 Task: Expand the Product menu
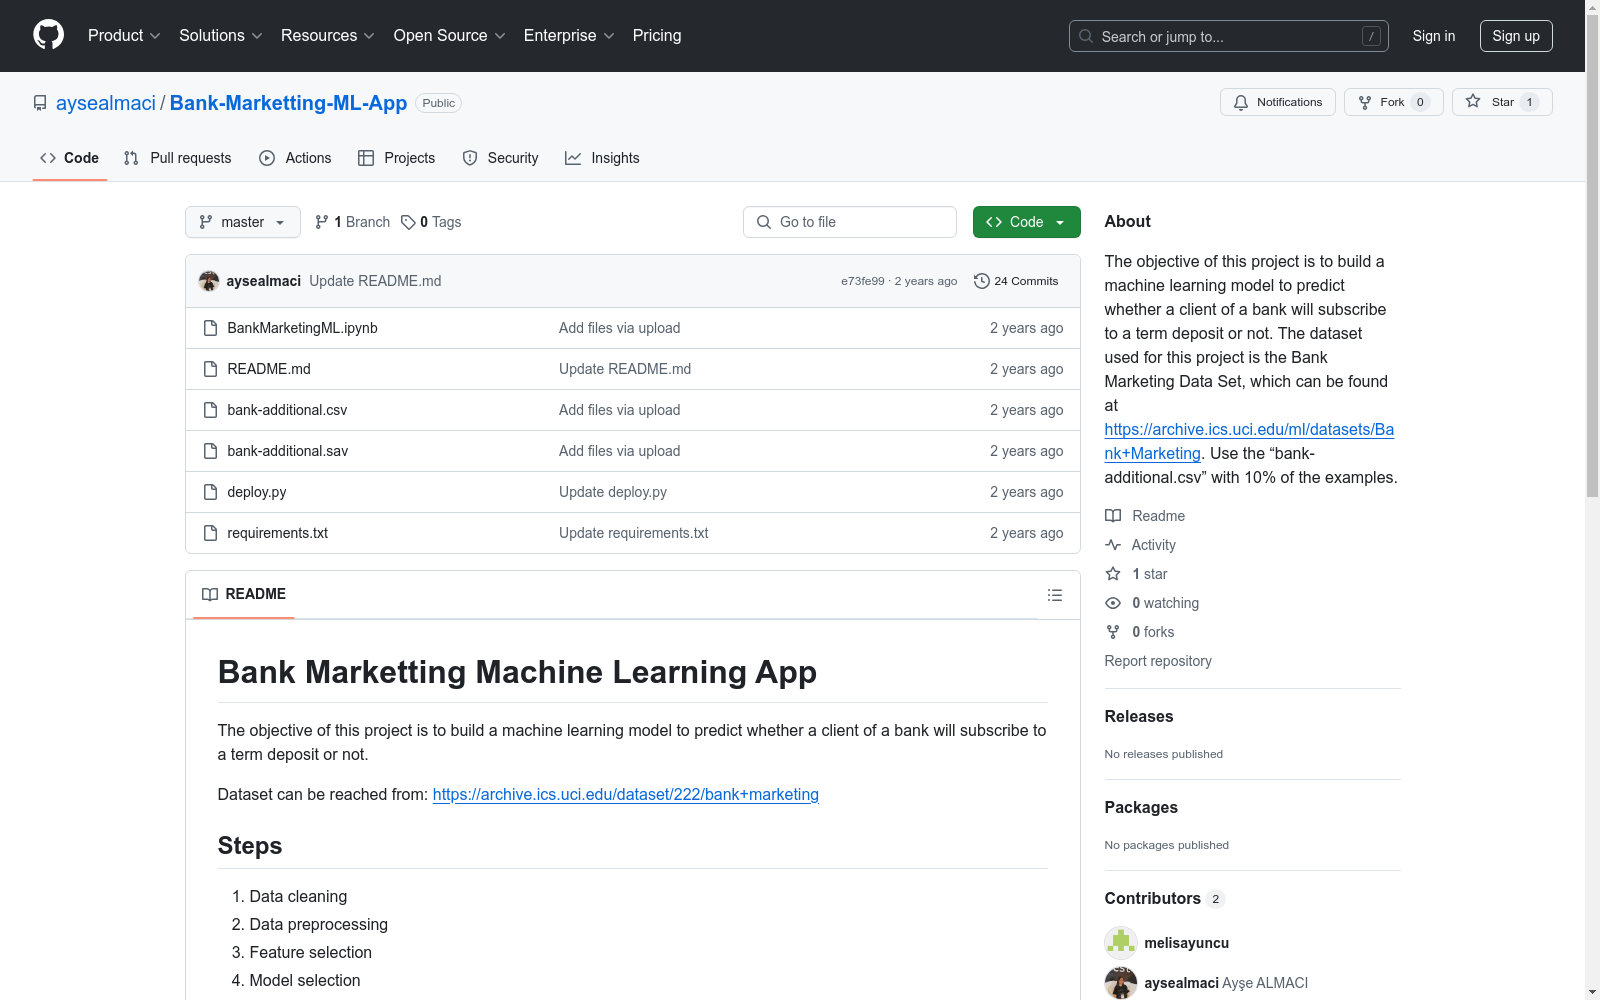[x=124, y=35]
